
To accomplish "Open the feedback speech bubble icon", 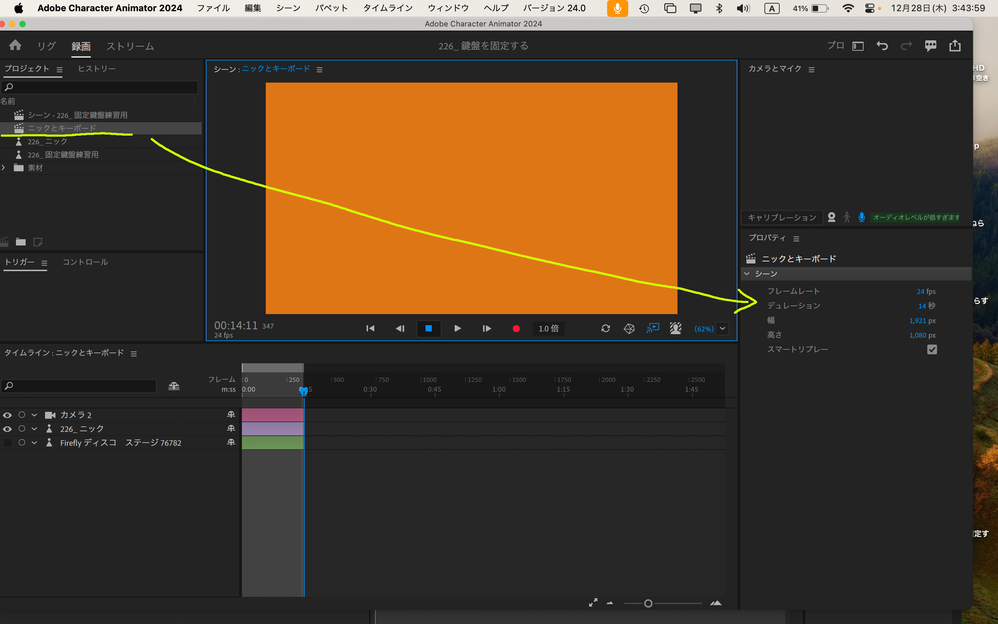I will pos(931,46).
